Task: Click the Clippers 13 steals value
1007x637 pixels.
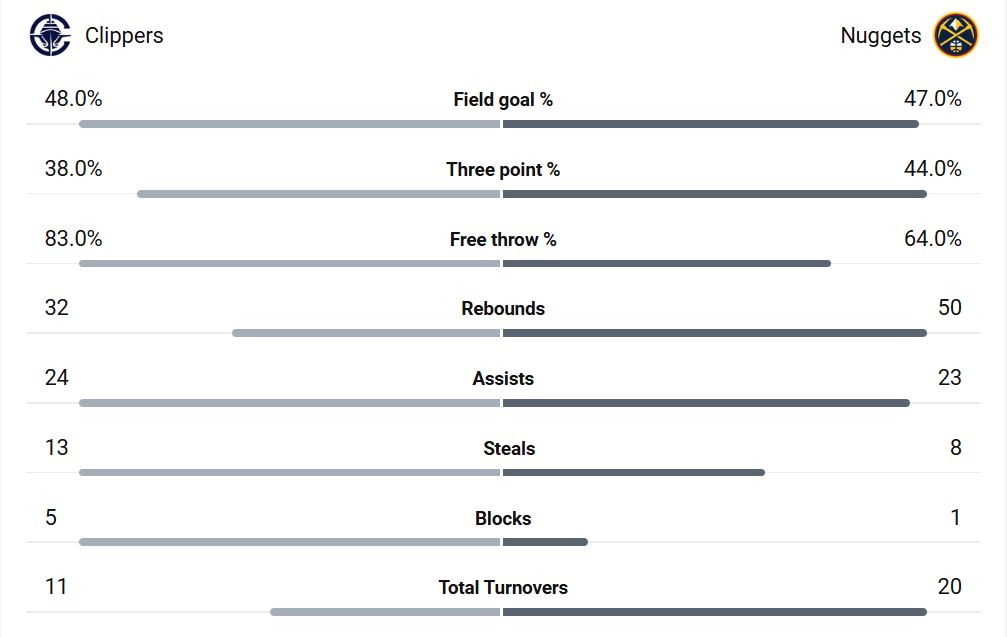Action: coord(56,448)
